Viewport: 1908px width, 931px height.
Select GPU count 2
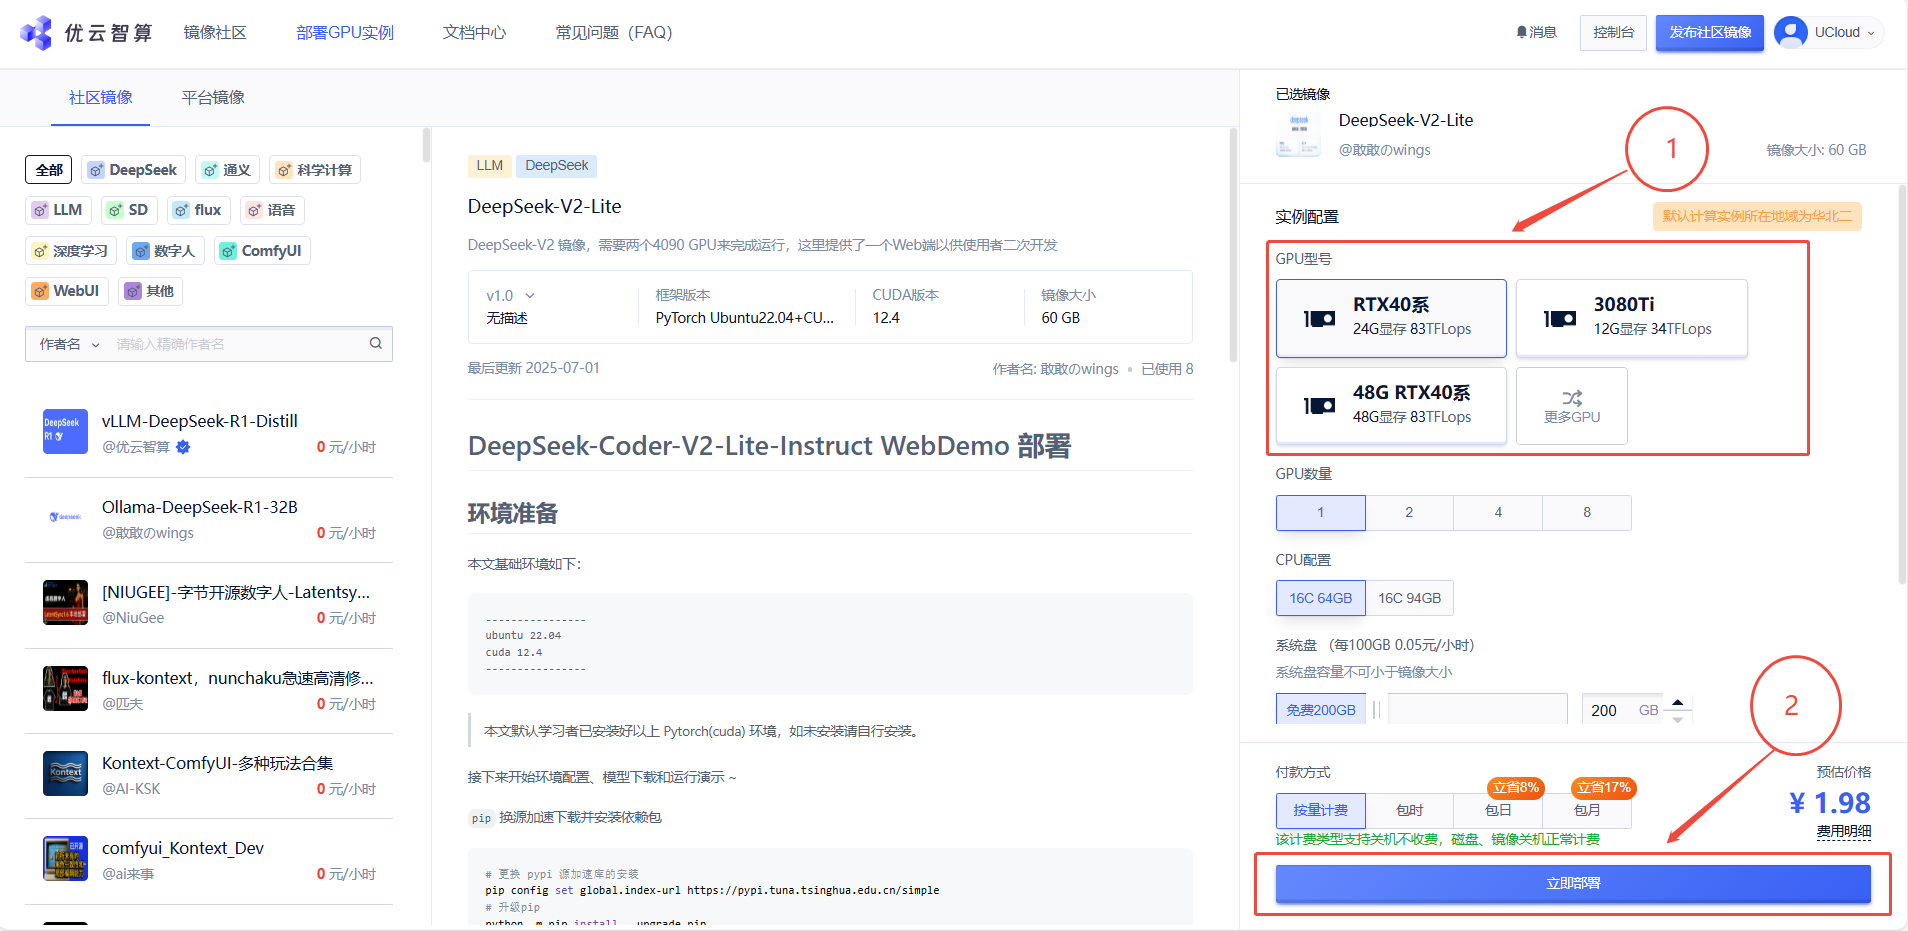[1409, 513]
